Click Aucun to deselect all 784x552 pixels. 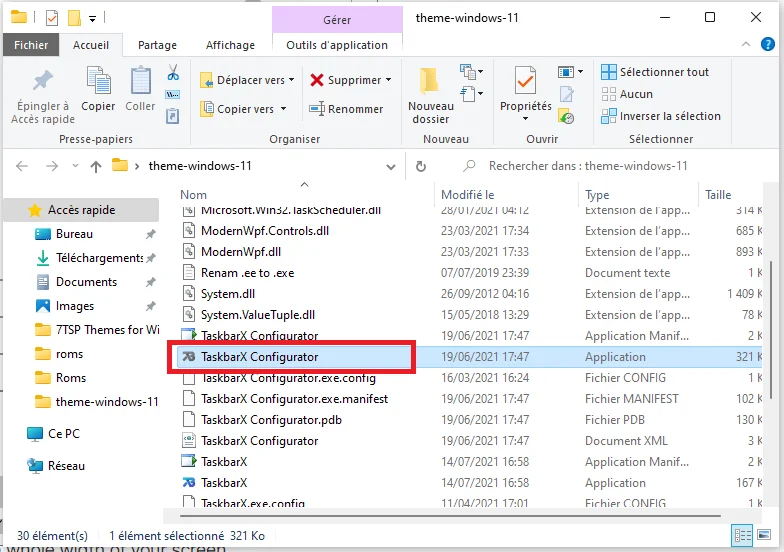pos(627,94)
